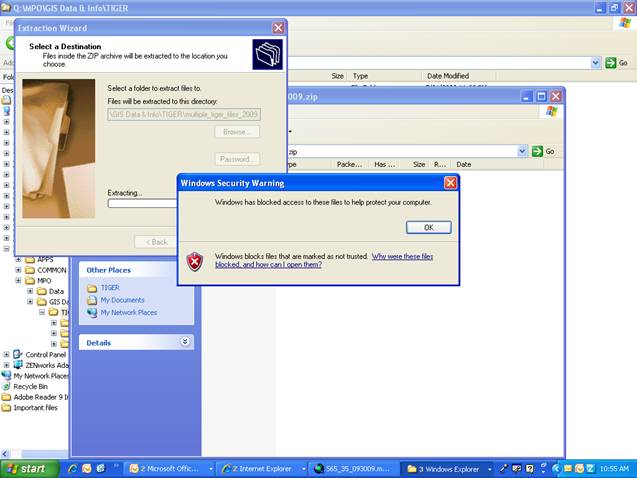This screenshot has height=478, width=637.
Task: Click the Windows Explorer taskbar group
Action: [448, 469]
